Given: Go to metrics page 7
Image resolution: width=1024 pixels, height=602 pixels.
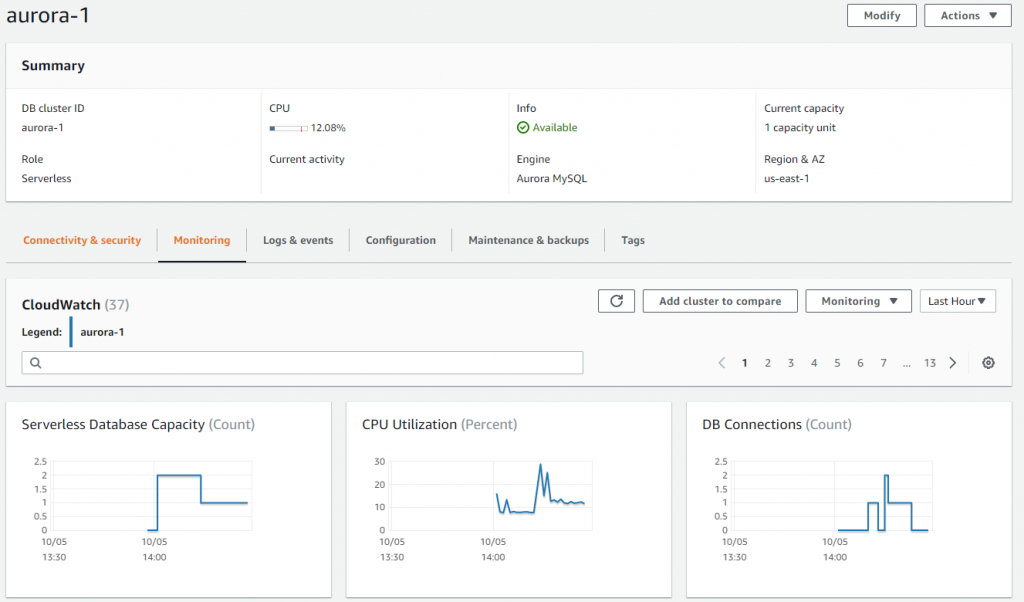Looking at the screenshot, I should click(883, 363).
